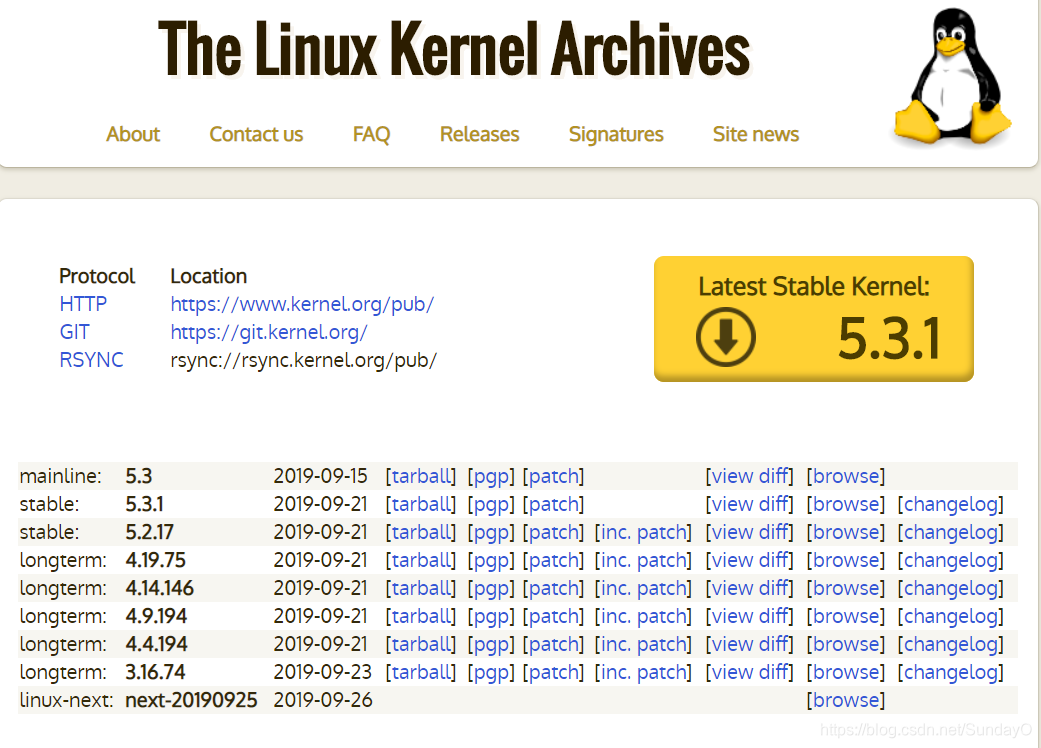1041x748 pixels.
Task: Open changelog for longterm 3.16.74
Action: pyautogui.click(x=951, y=672)
